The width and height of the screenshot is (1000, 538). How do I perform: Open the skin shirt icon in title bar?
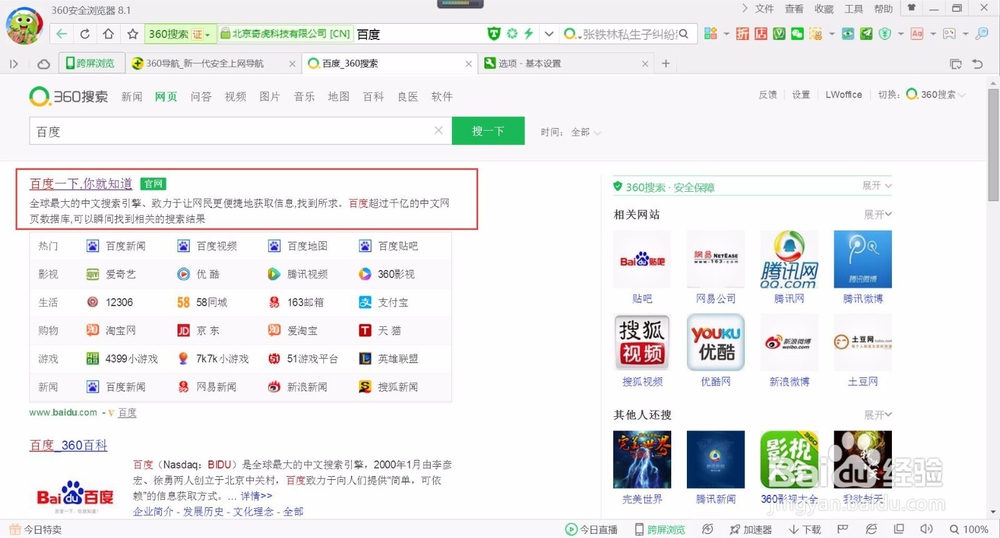(912, 8)
